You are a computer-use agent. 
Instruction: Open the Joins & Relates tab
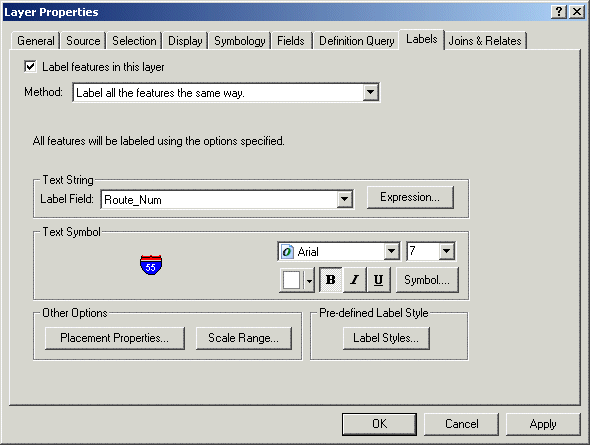pos(485,41)
